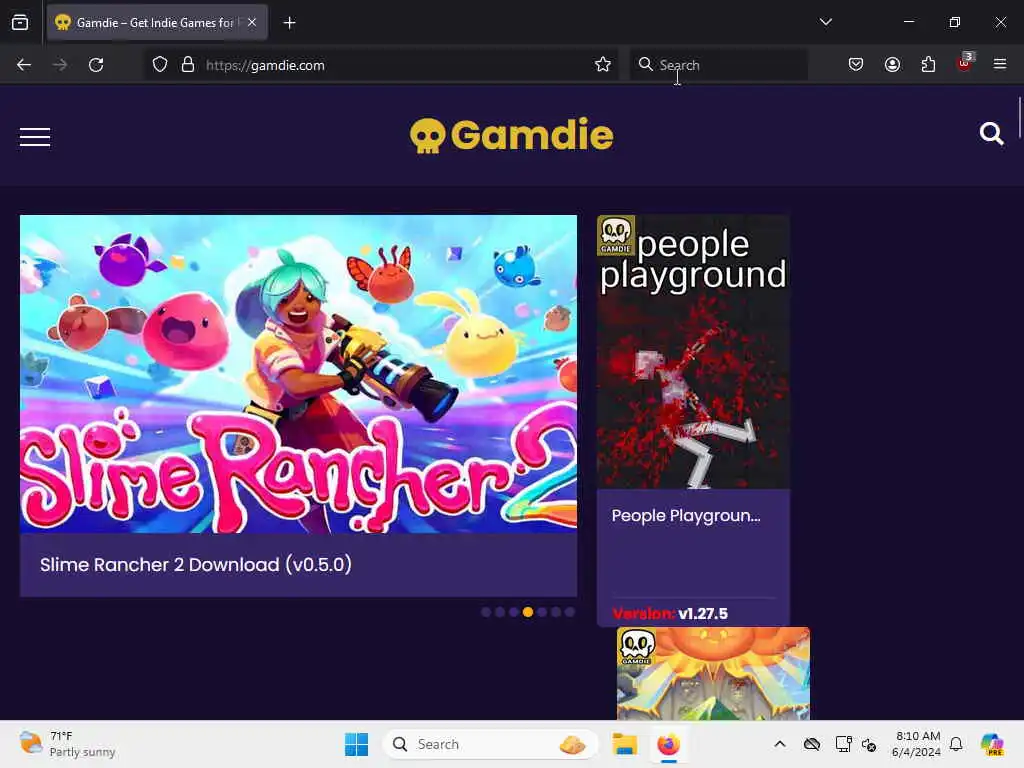The width and height of the screenshot is (1024, 768).
Task: Go back with the browser back arrow
Action: coord(24,65)
